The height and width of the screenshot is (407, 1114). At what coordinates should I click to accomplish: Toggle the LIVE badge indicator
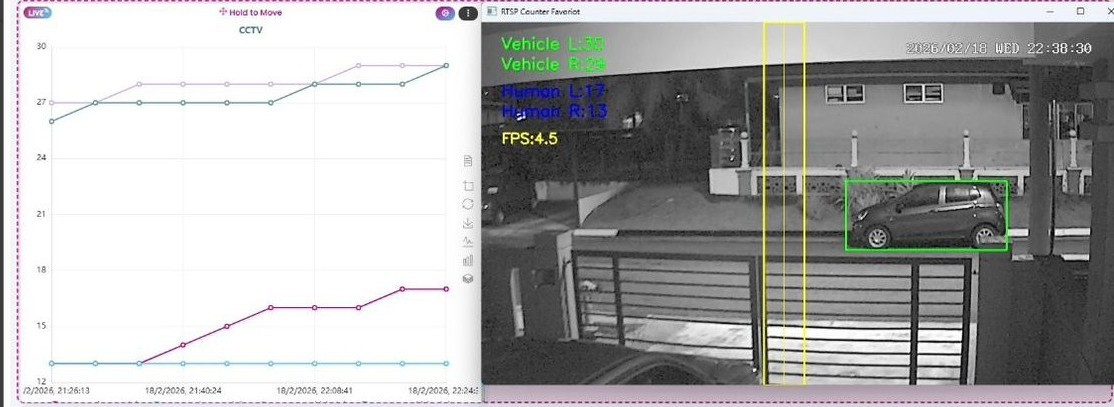point(37,13)
